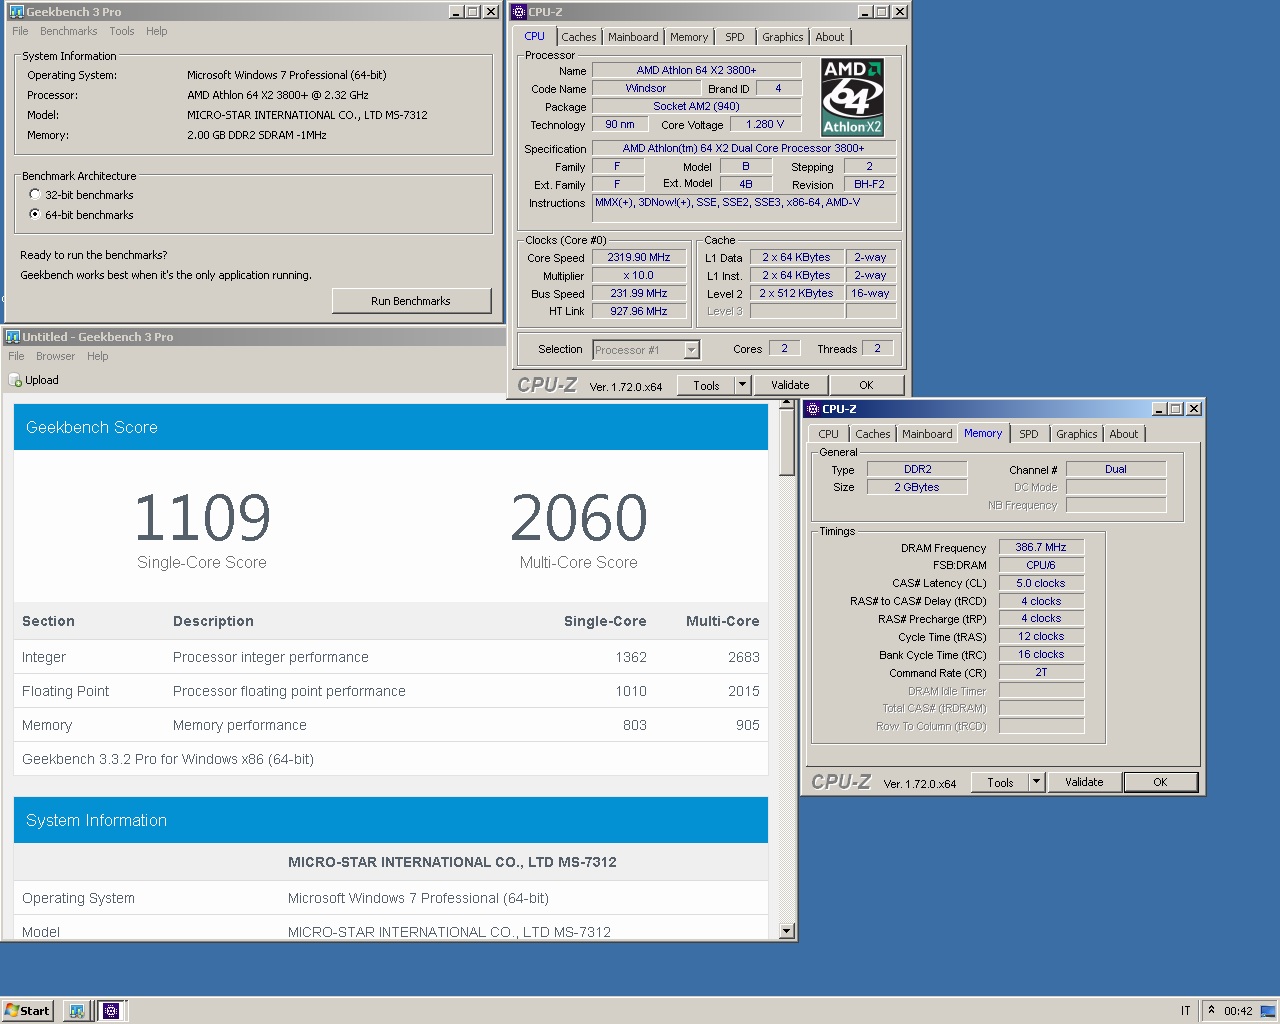Click the Upload icon in Geekbench results

pyautogui.click(x=15, y=380)
